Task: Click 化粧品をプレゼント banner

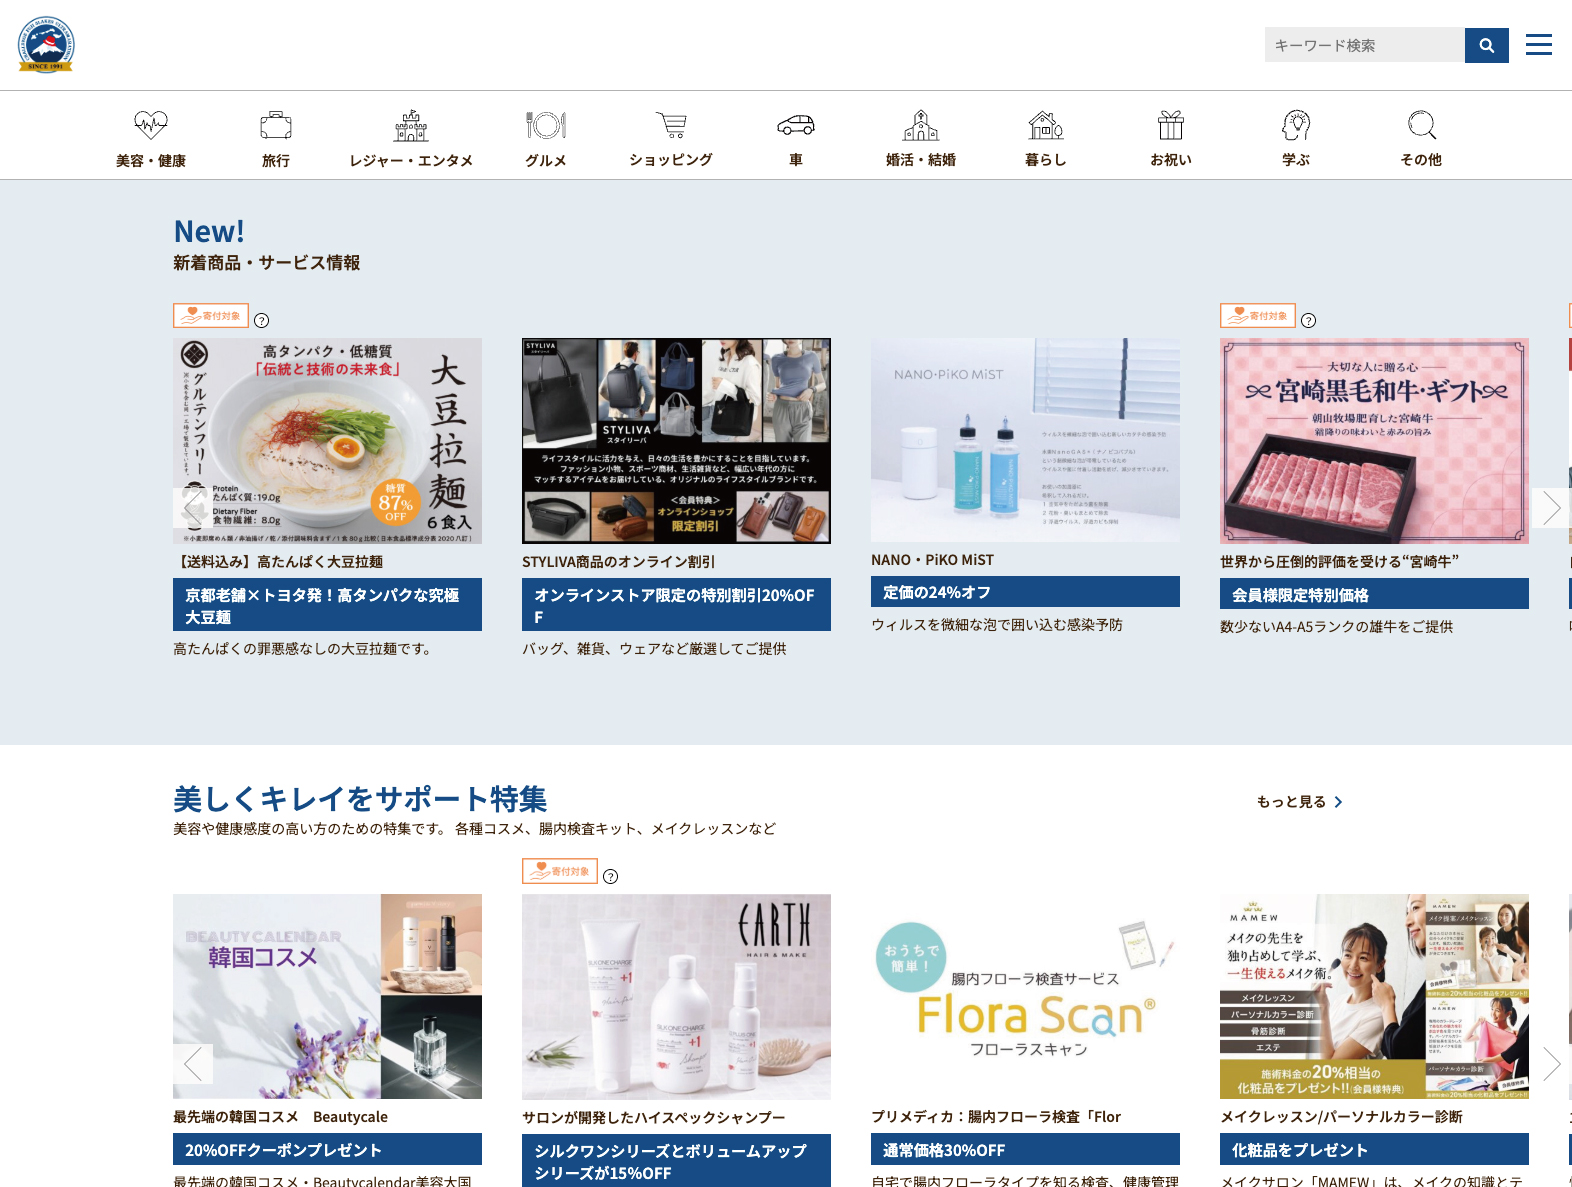Action: [1374, 1149]
